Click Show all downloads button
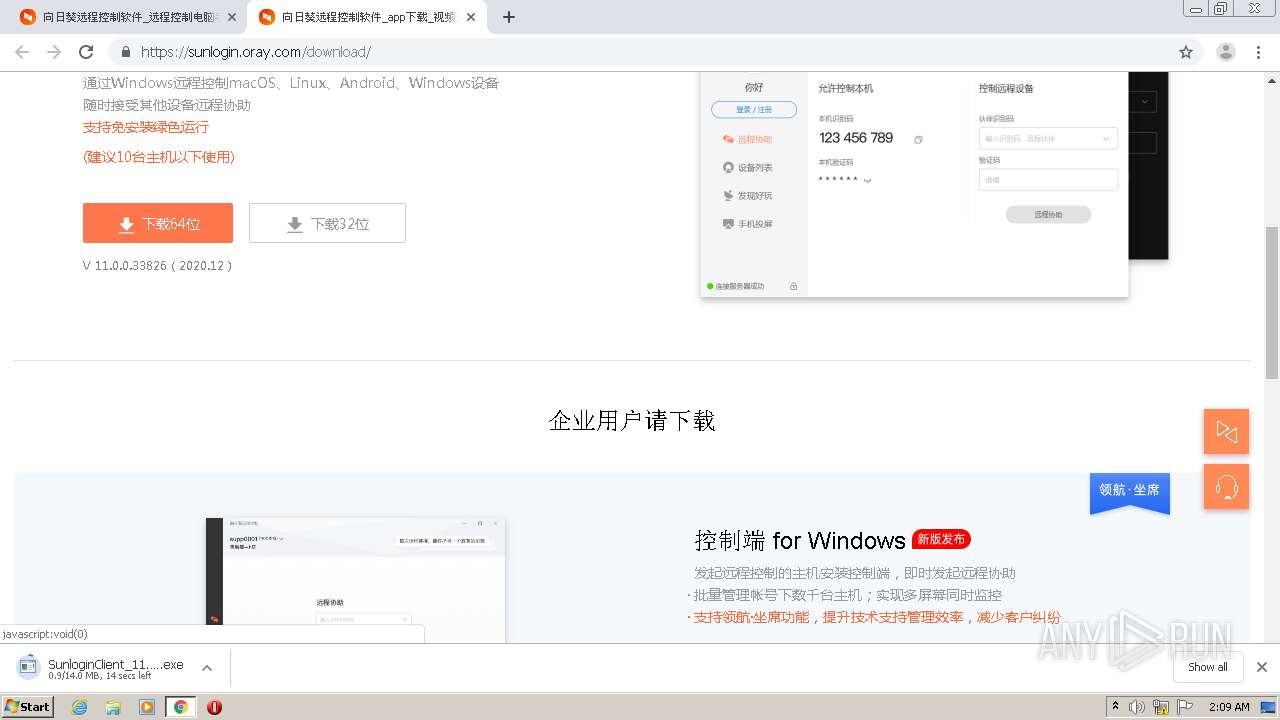 click(x=1208, y=667)
